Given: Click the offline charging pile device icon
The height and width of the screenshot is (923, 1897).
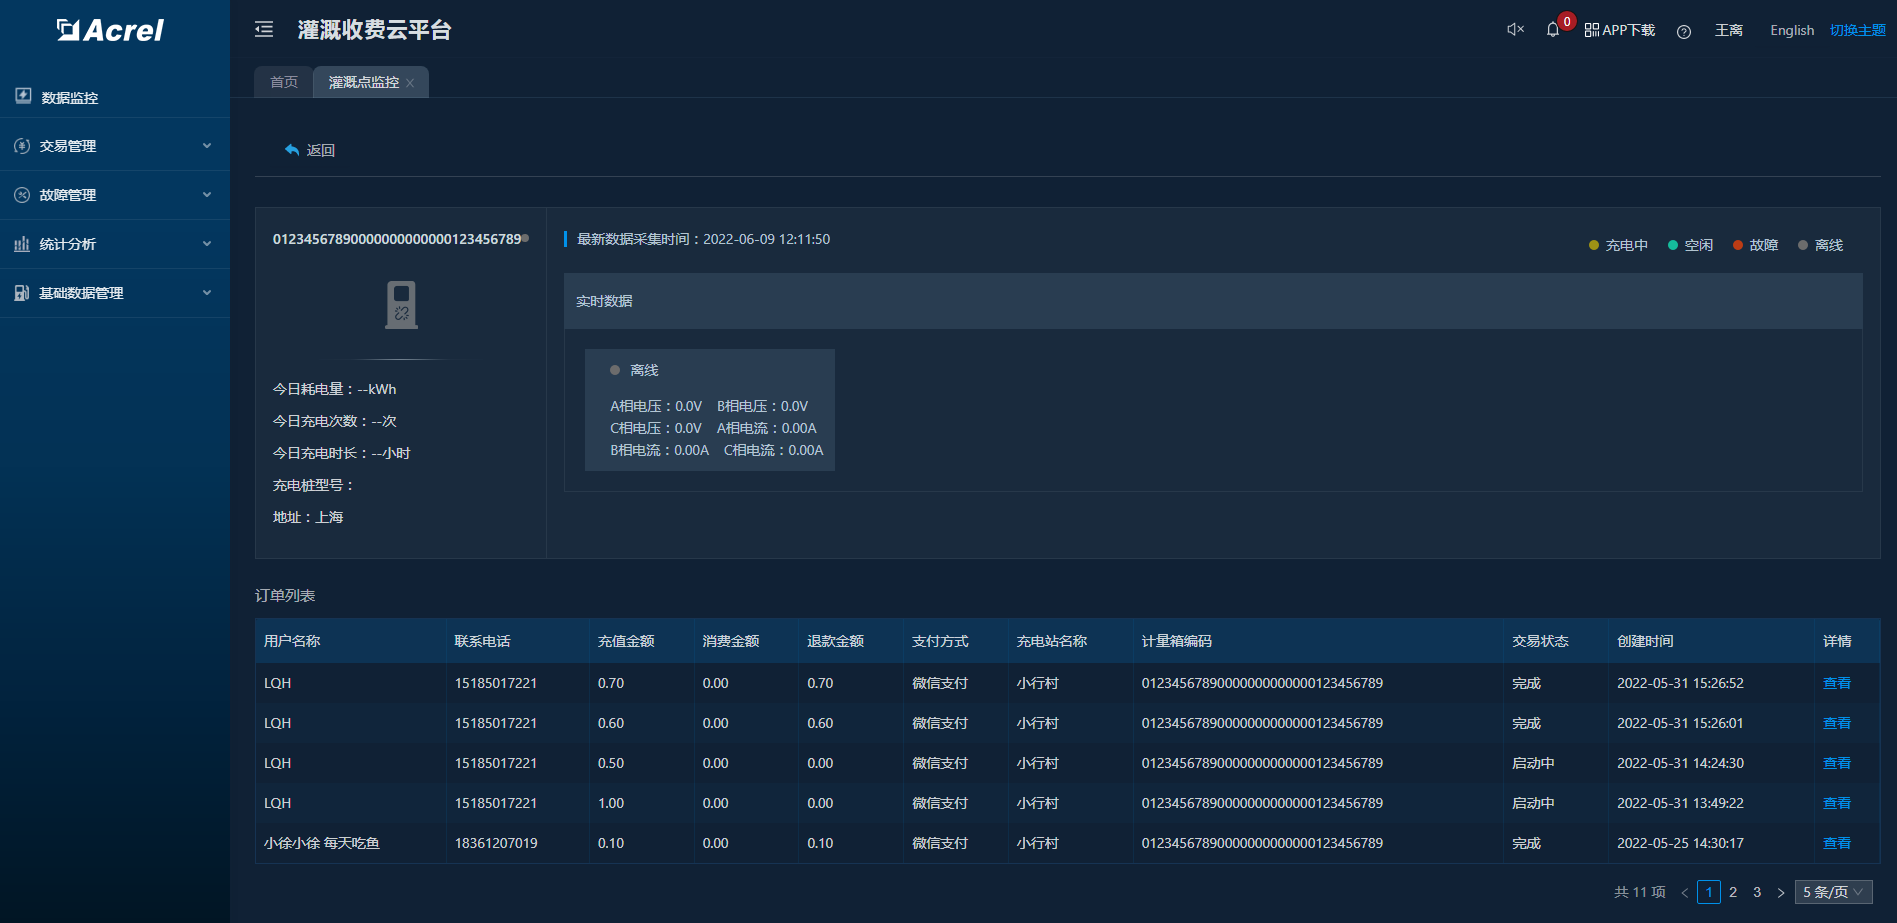Looking at the screenshot, I should 401,304.
